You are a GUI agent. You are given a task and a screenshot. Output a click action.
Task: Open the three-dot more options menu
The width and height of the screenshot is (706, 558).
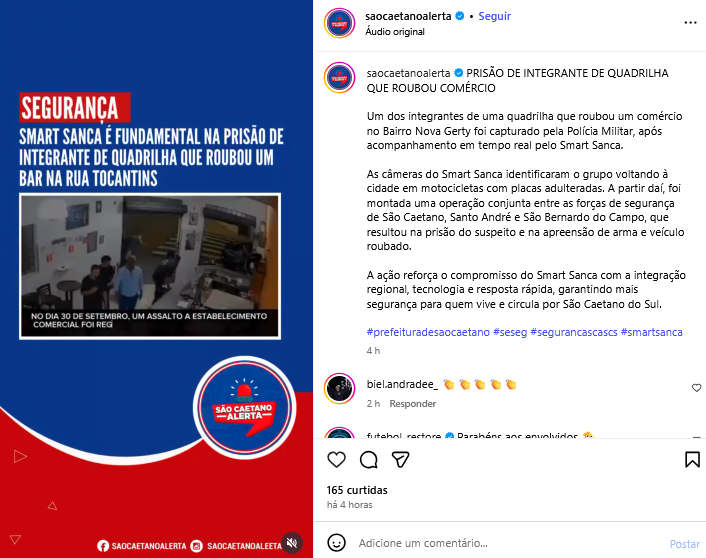coord(690,23)
